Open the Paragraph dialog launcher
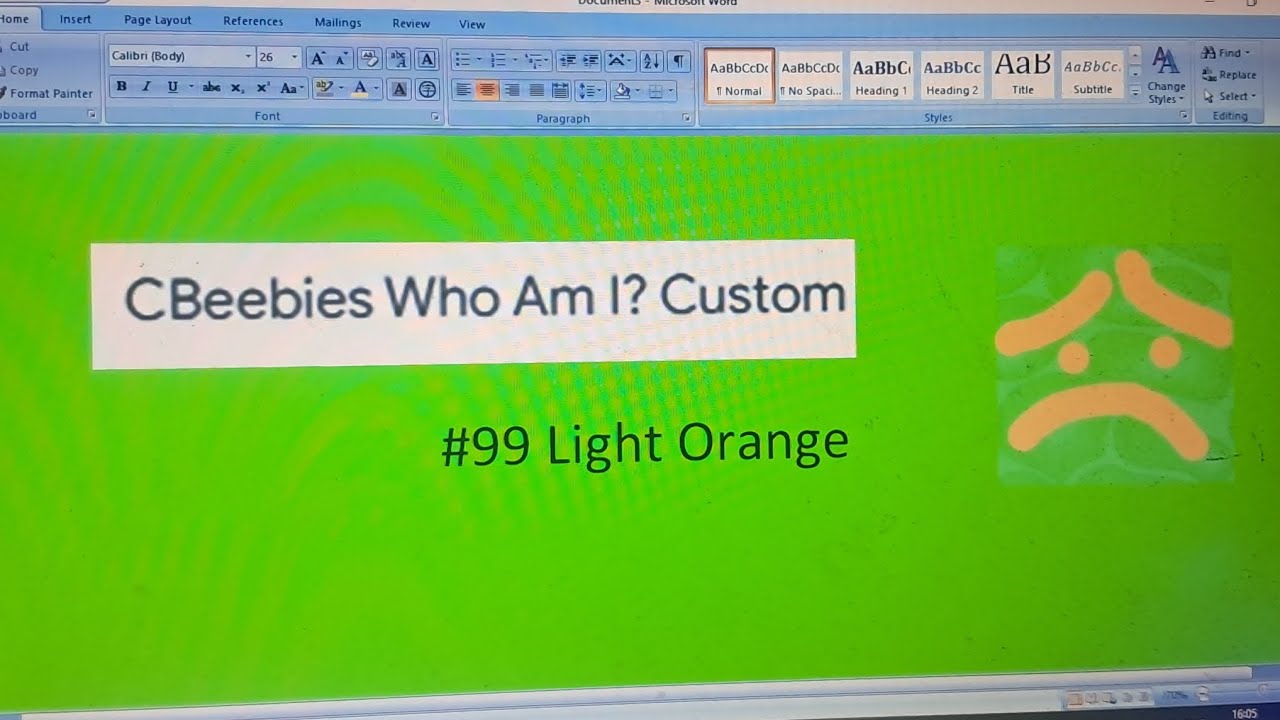 click(x=687, y=118)
